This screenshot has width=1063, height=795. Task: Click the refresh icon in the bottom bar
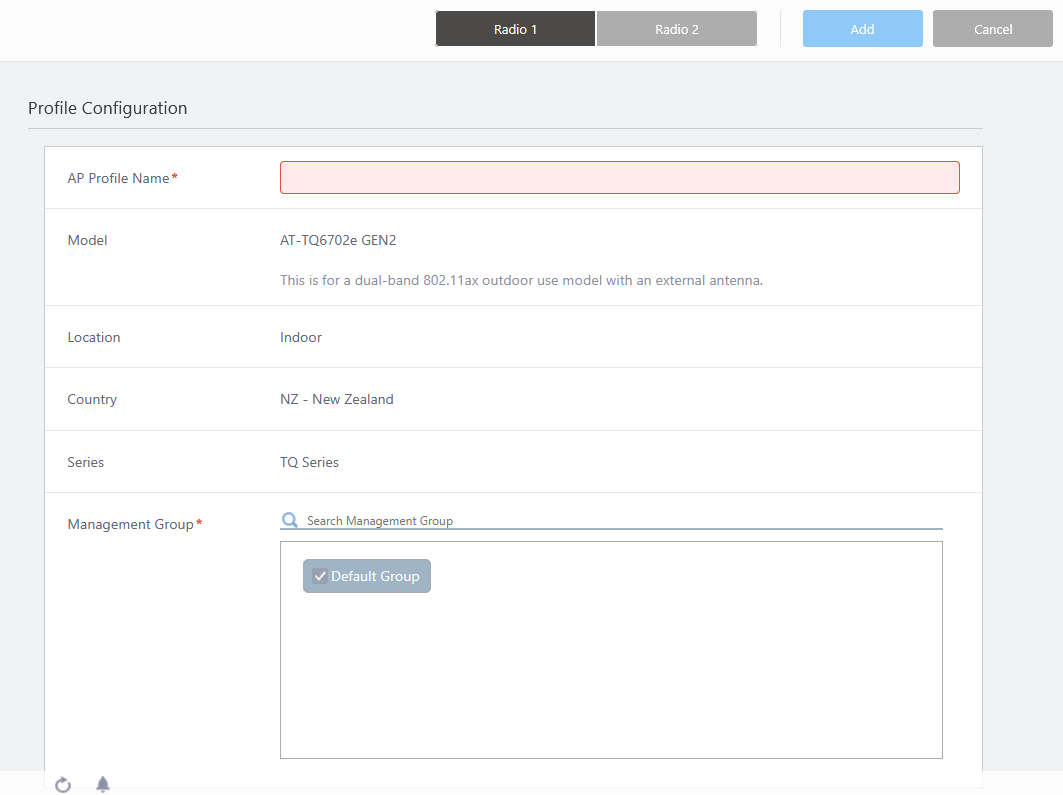[63, 785]
